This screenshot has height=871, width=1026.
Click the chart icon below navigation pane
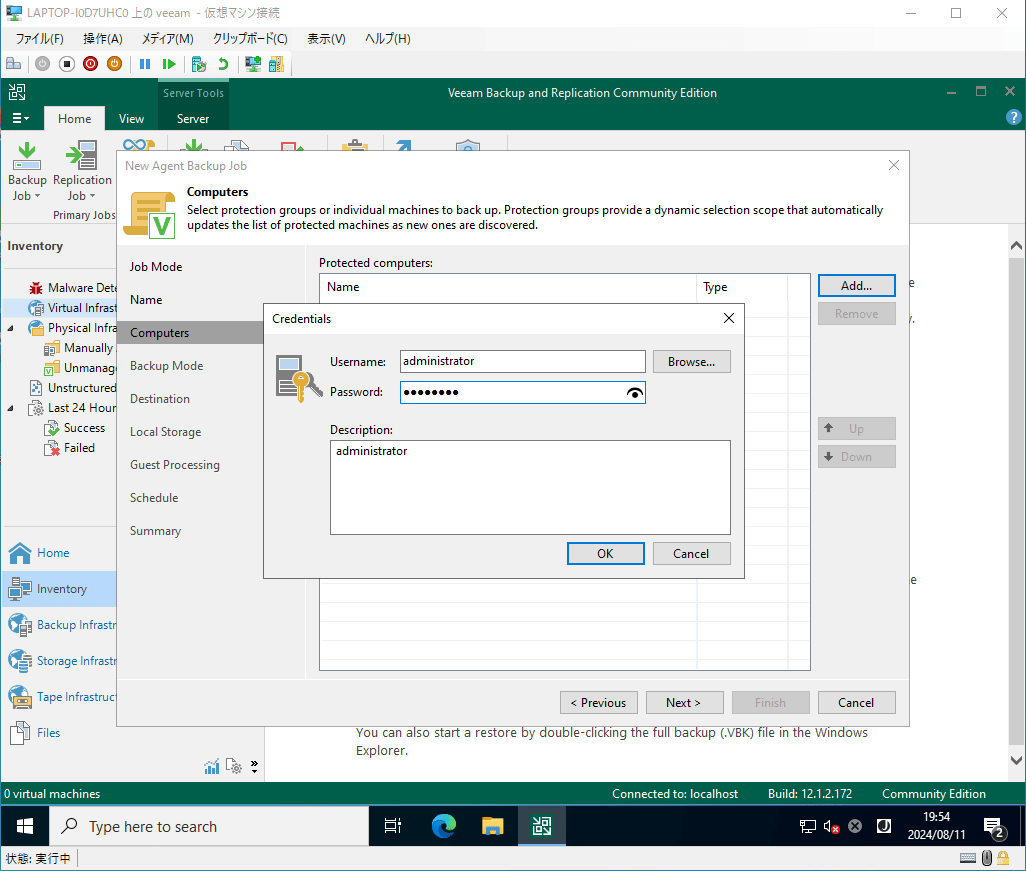[212, 766]
